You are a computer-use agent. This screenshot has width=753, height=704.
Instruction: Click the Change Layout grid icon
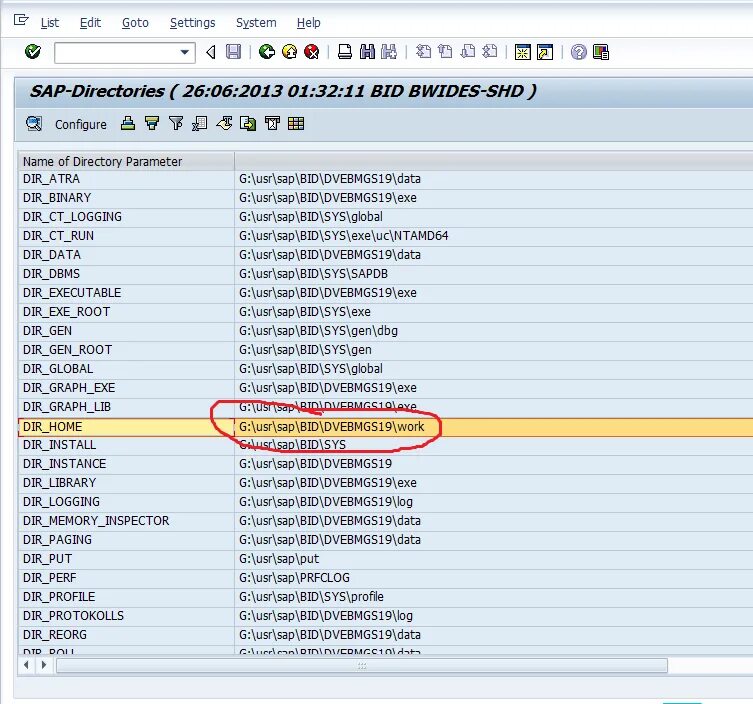296,123
